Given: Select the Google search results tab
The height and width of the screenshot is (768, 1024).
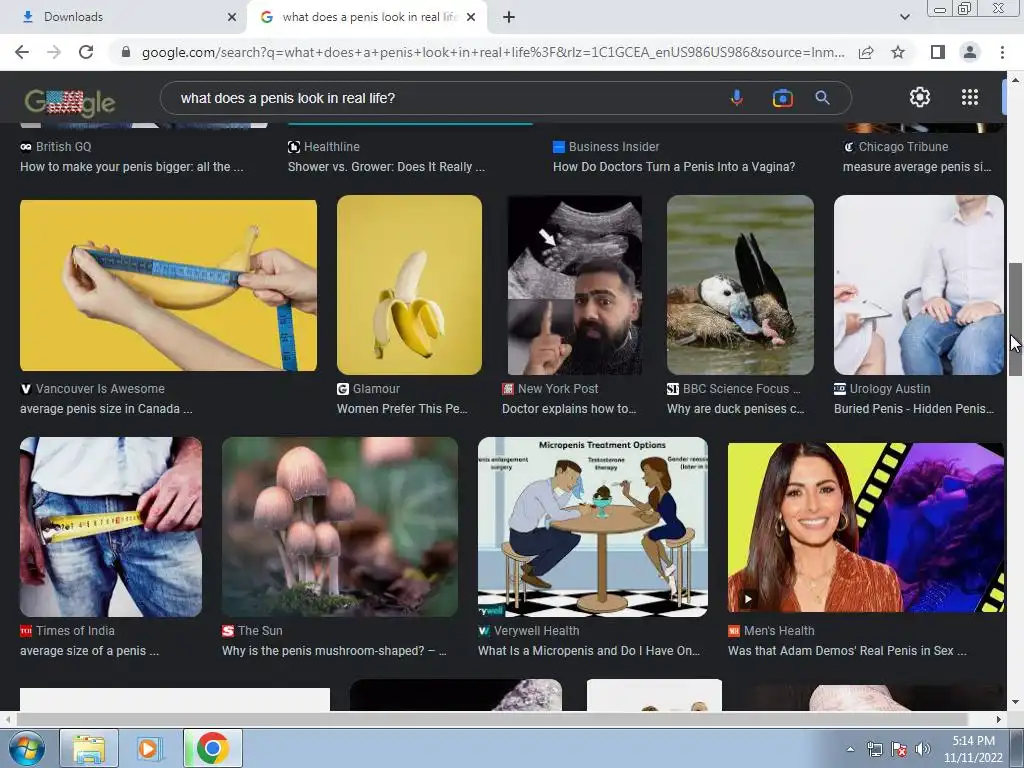Looking at the screenshot, I should (367, 17).
